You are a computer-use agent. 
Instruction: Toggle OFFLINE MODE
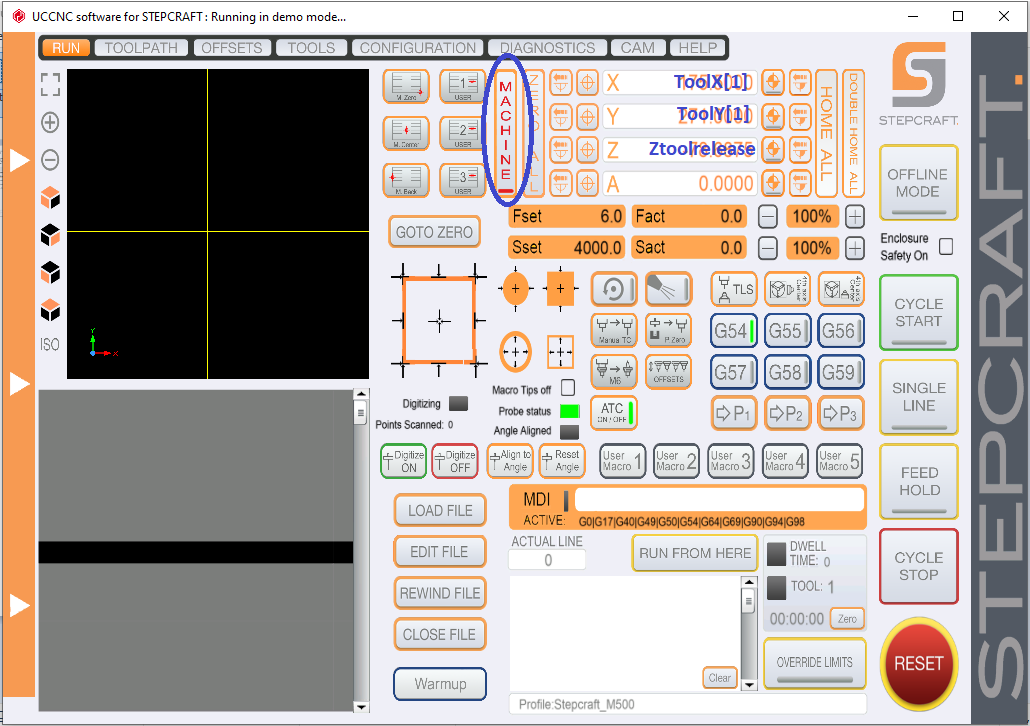[918, 183]
